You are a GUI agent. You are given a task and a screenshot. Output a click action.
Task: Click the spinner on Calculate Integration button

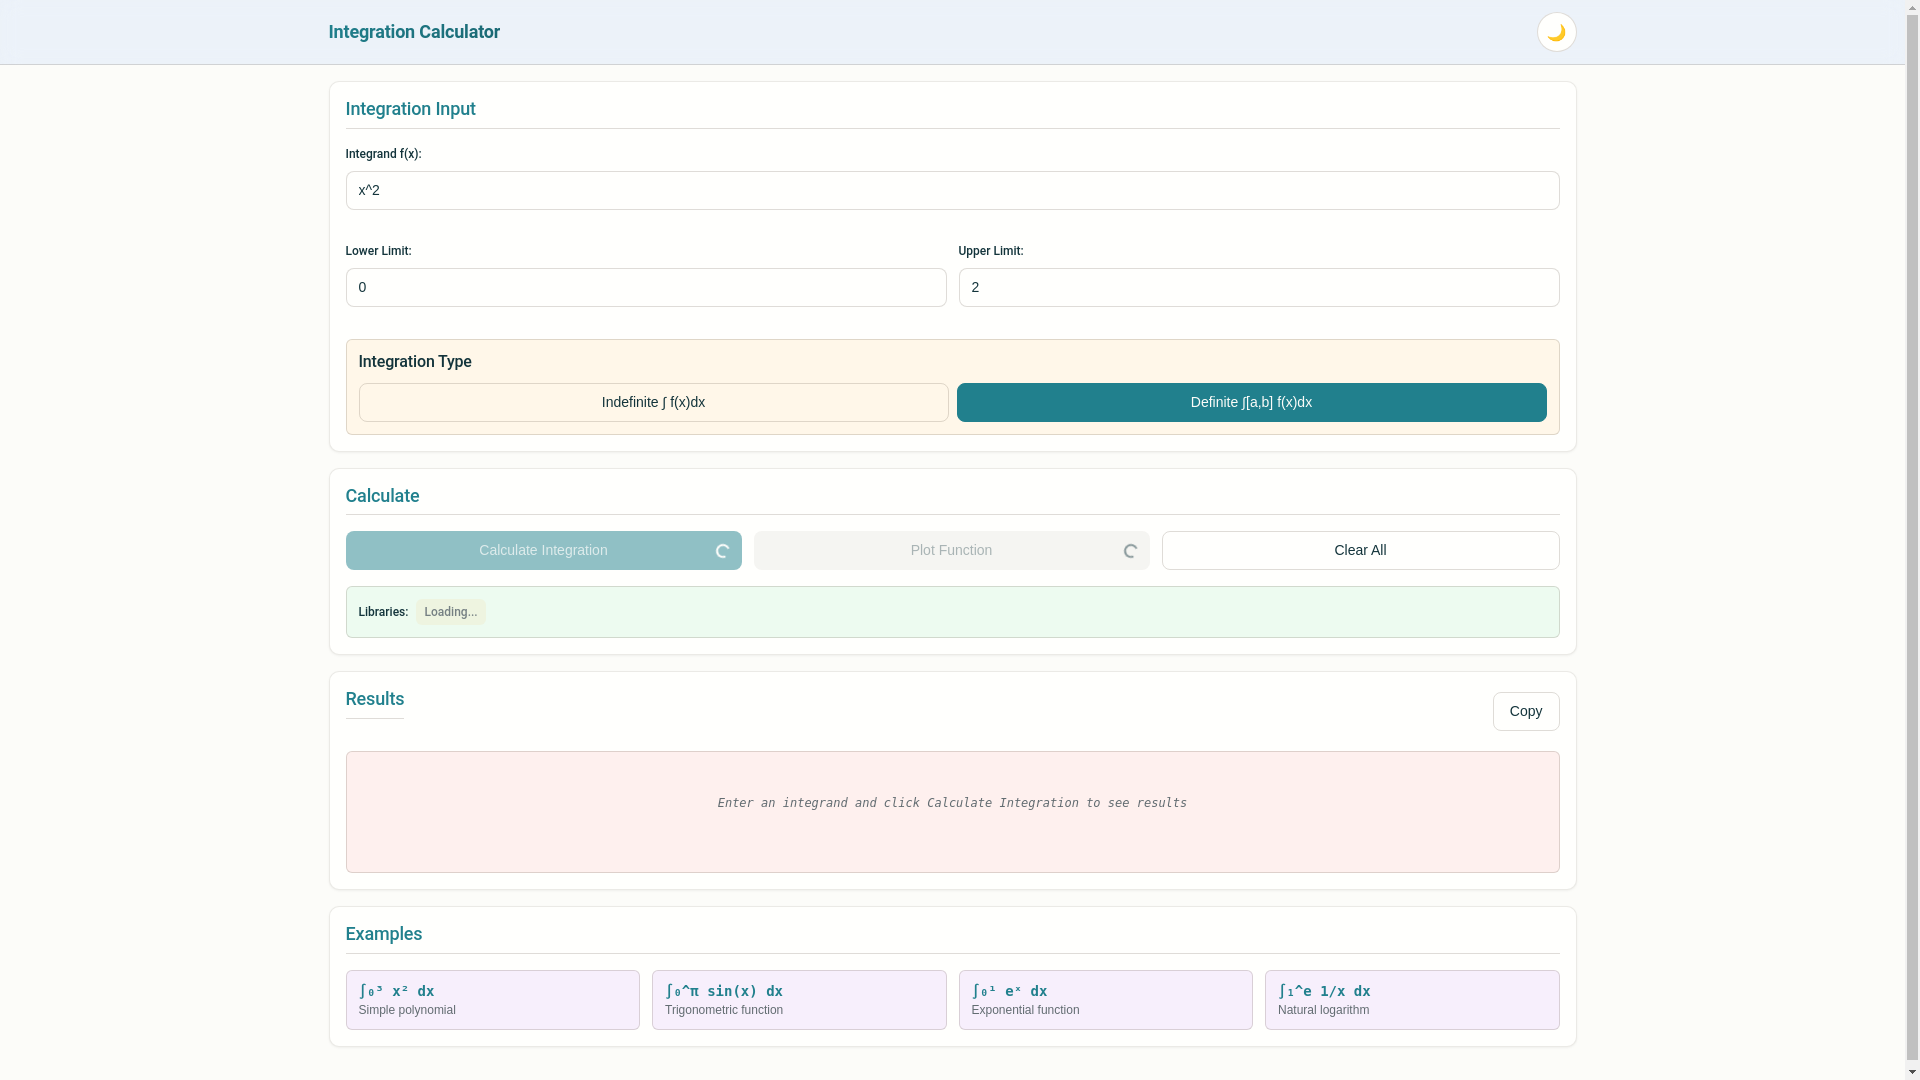[x=722, y=551]
